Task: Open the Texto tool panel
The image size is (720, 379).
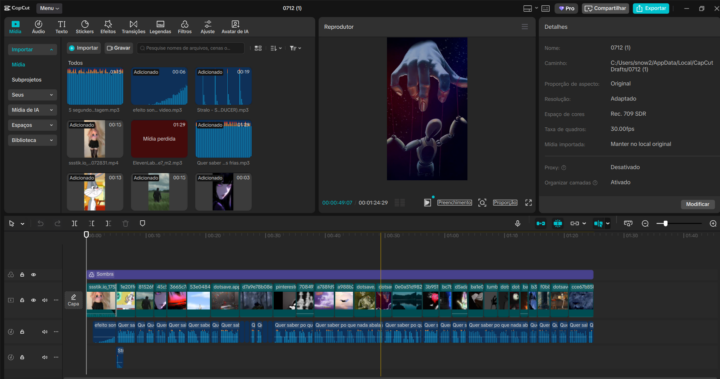Action: (62, 27)
